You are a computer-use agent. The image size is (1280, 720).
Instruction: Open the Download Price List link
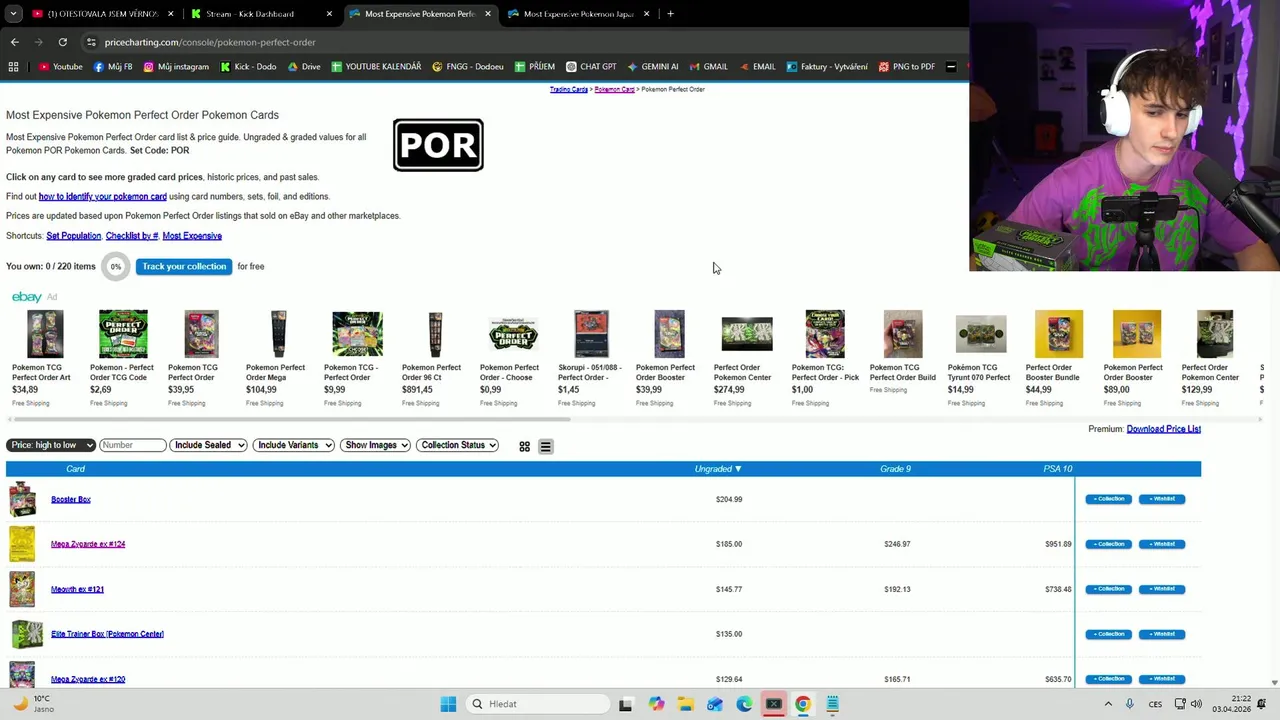tap(1163, 429)
